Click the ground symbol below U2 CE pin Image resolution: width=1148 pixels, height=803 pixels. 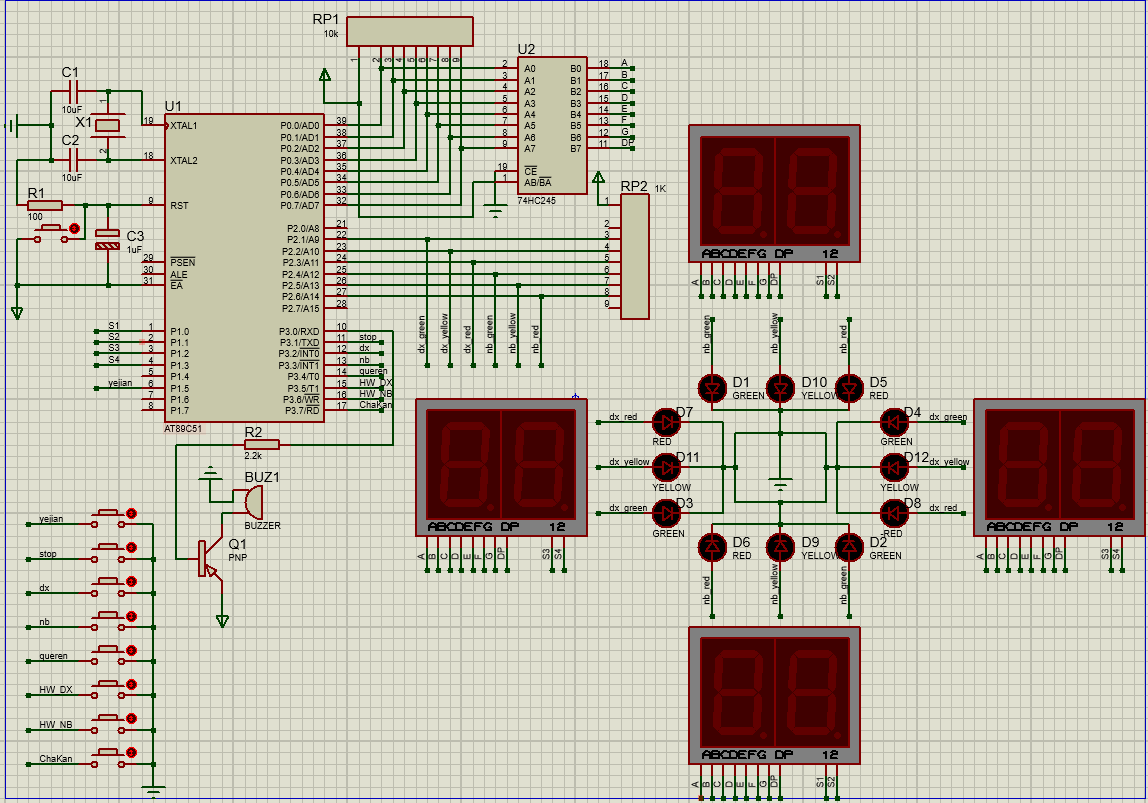pos(496,211)
